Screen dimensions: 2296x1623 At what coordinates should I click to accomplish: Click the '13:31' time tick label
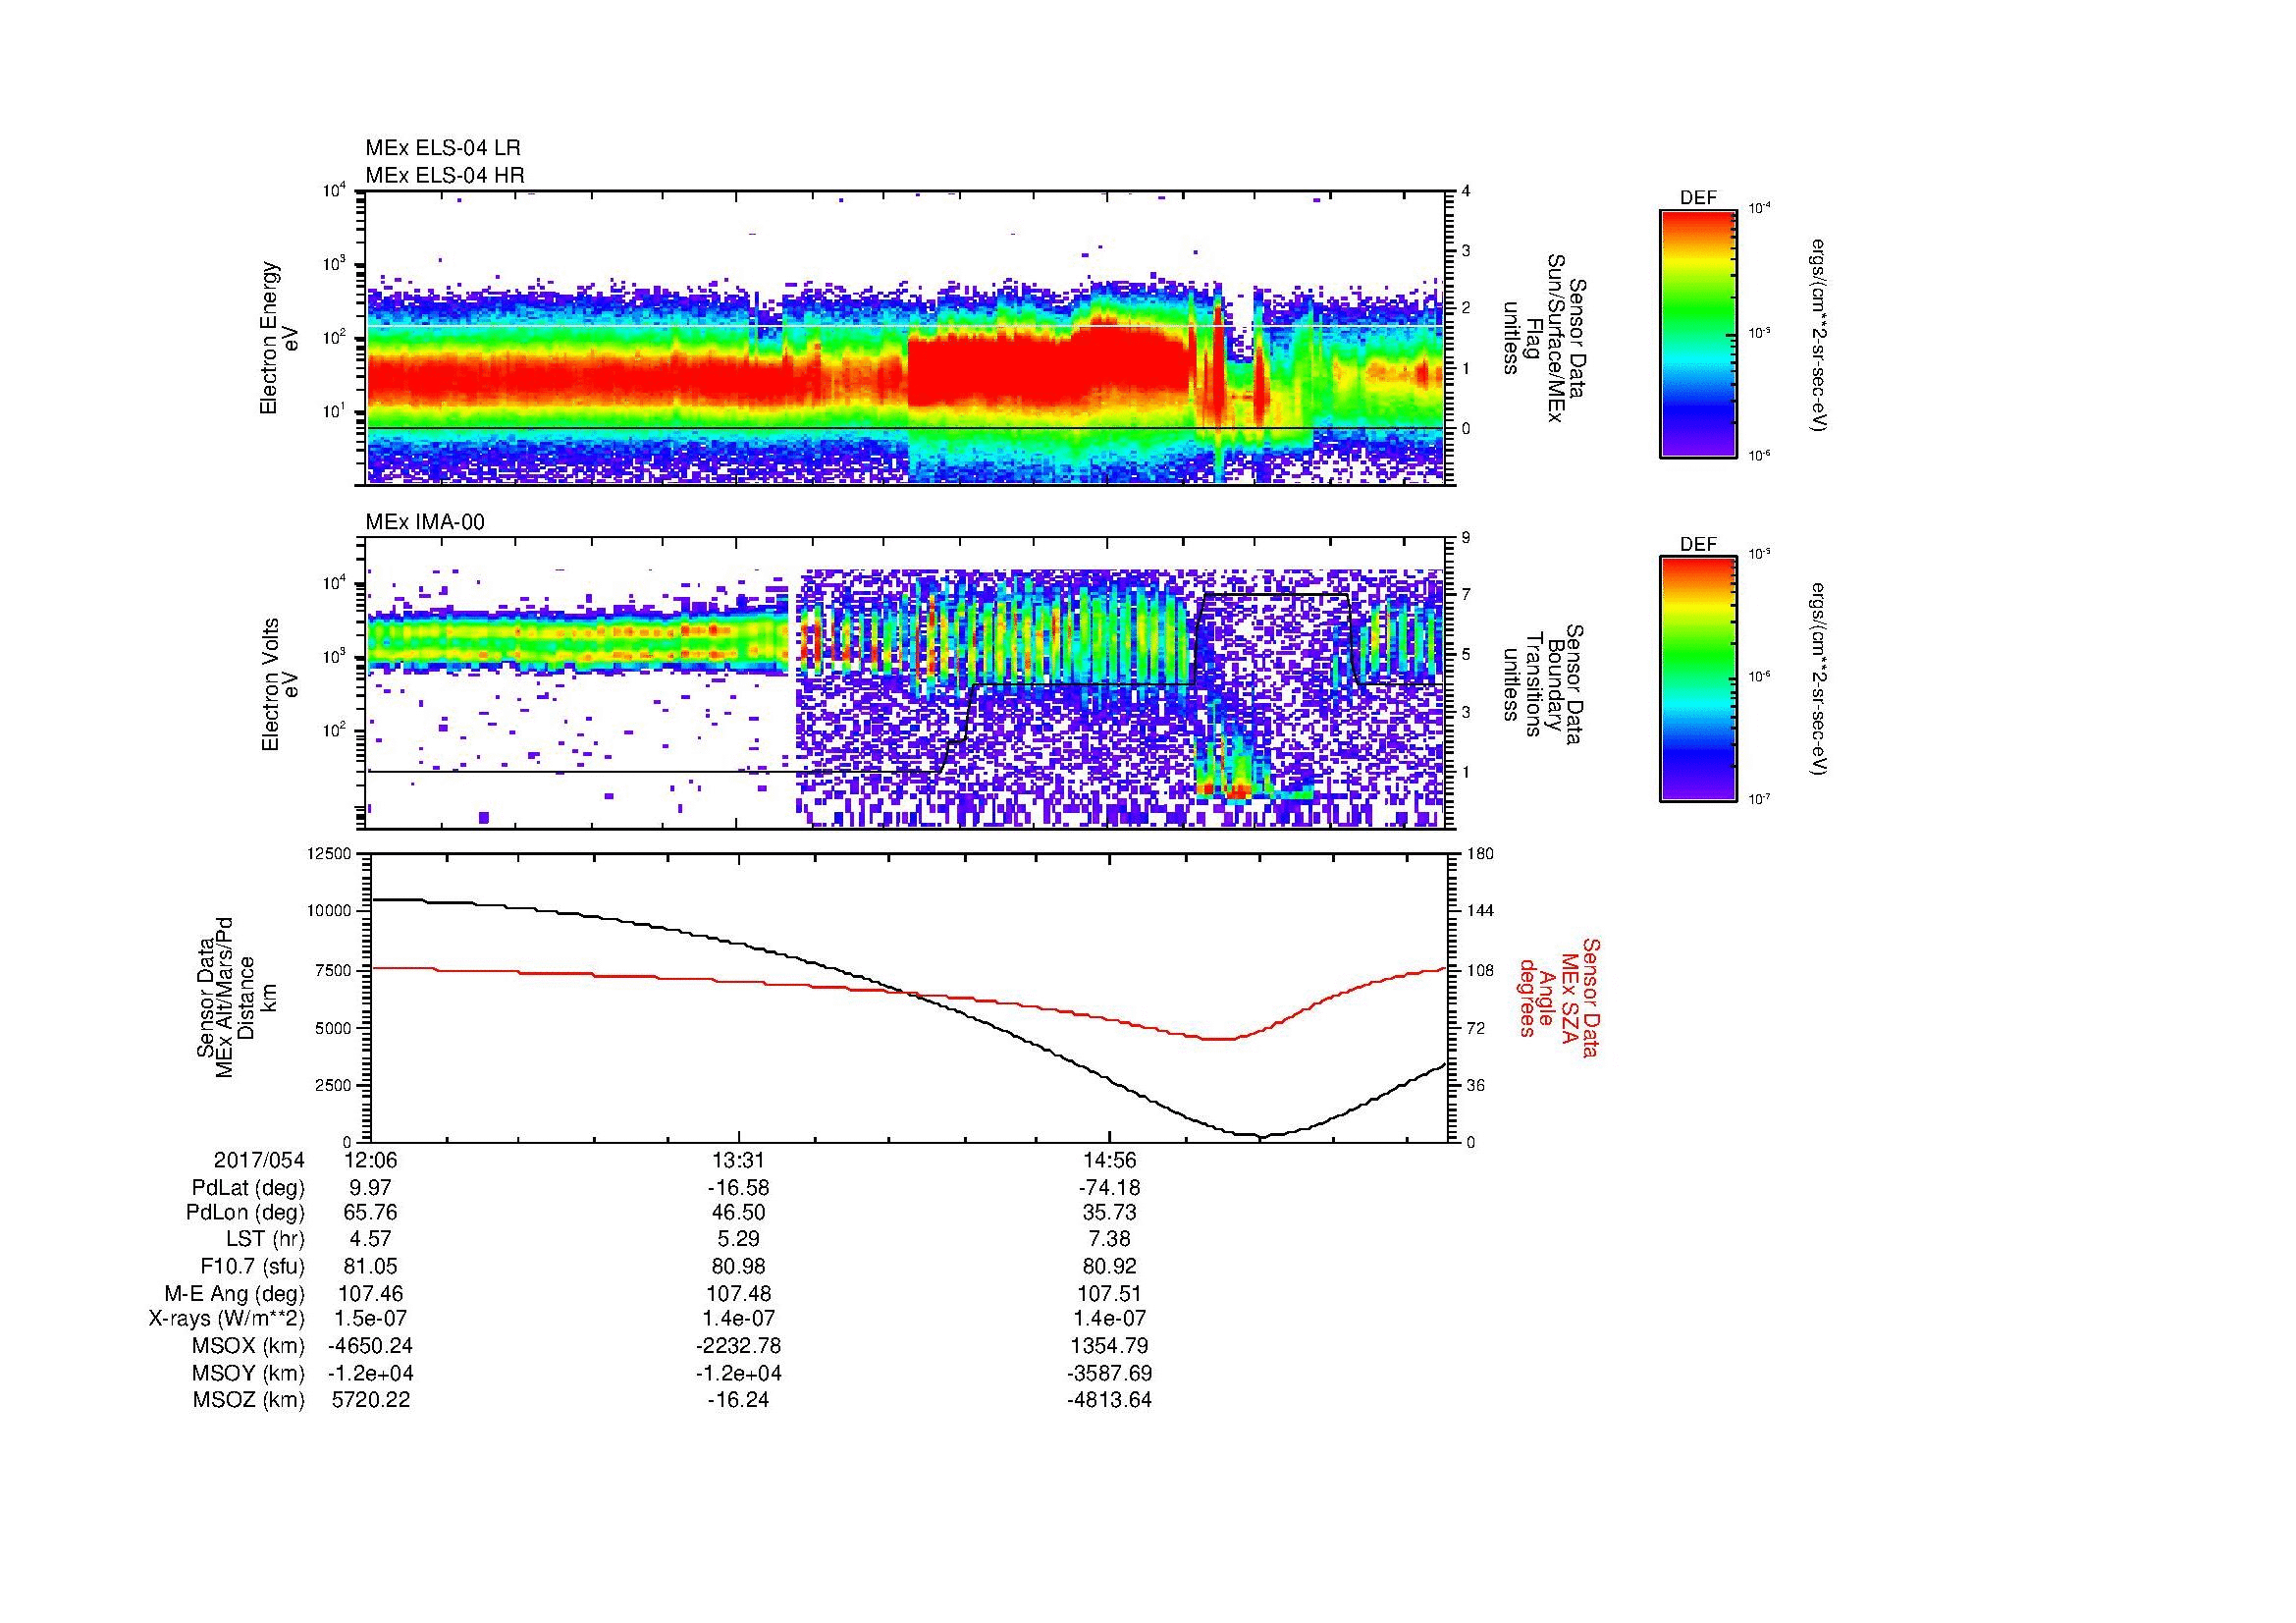point(740,1160)
